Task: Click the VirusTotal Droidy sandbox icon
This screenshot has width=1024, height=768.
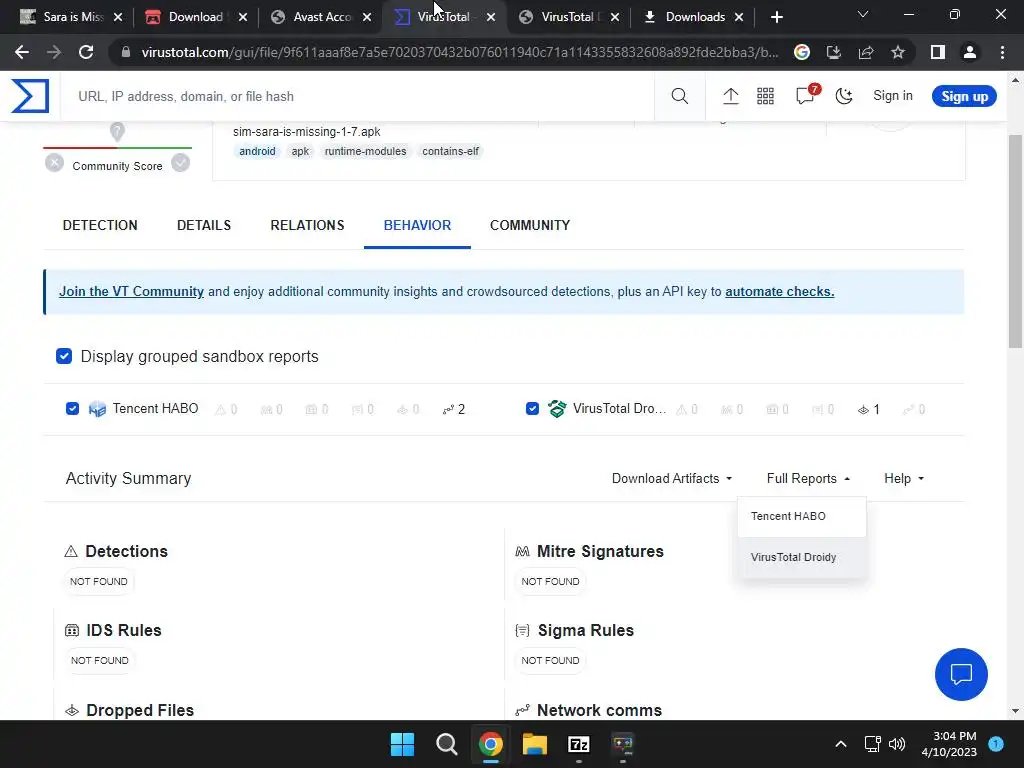Action: pyautogui.click(x=557, y=409)
